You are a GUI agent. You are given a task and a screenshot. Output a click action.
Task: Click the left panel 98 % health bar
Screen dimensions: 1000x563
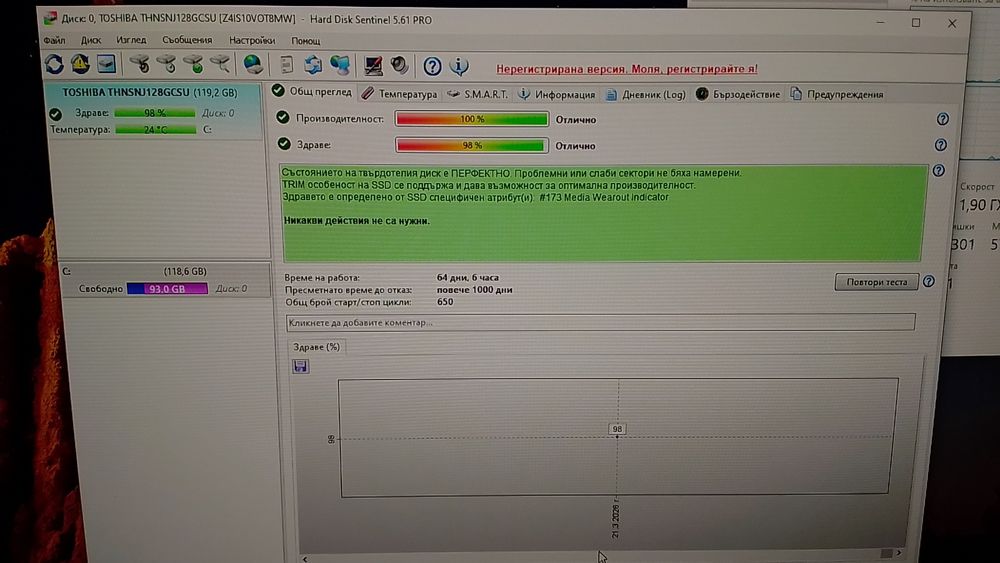pyautogui.click(x=155, y=113)
